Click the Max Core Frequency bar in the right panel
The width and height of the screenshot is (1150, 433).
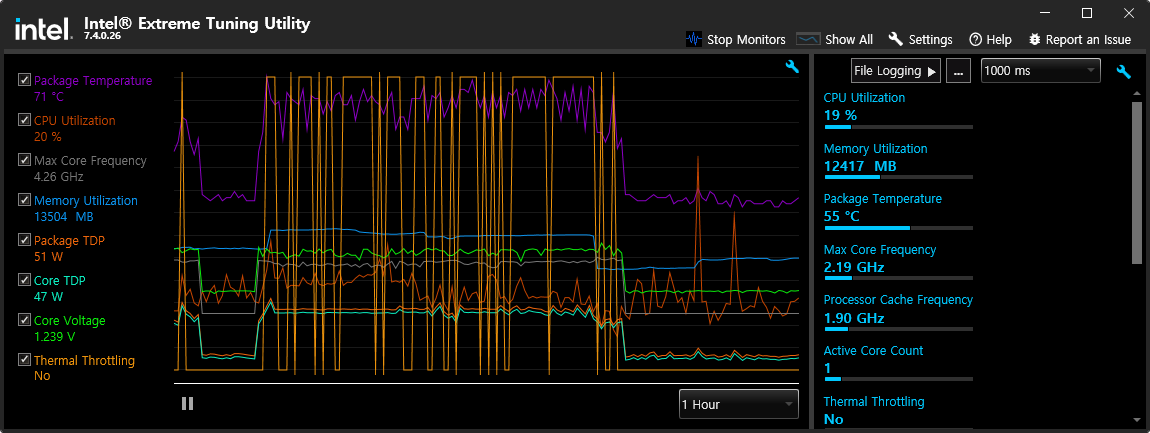click(898, 278)
